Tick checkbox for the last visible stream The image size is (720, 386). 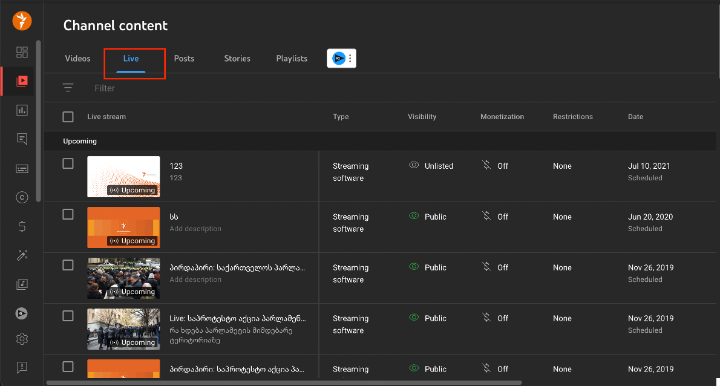68,366
